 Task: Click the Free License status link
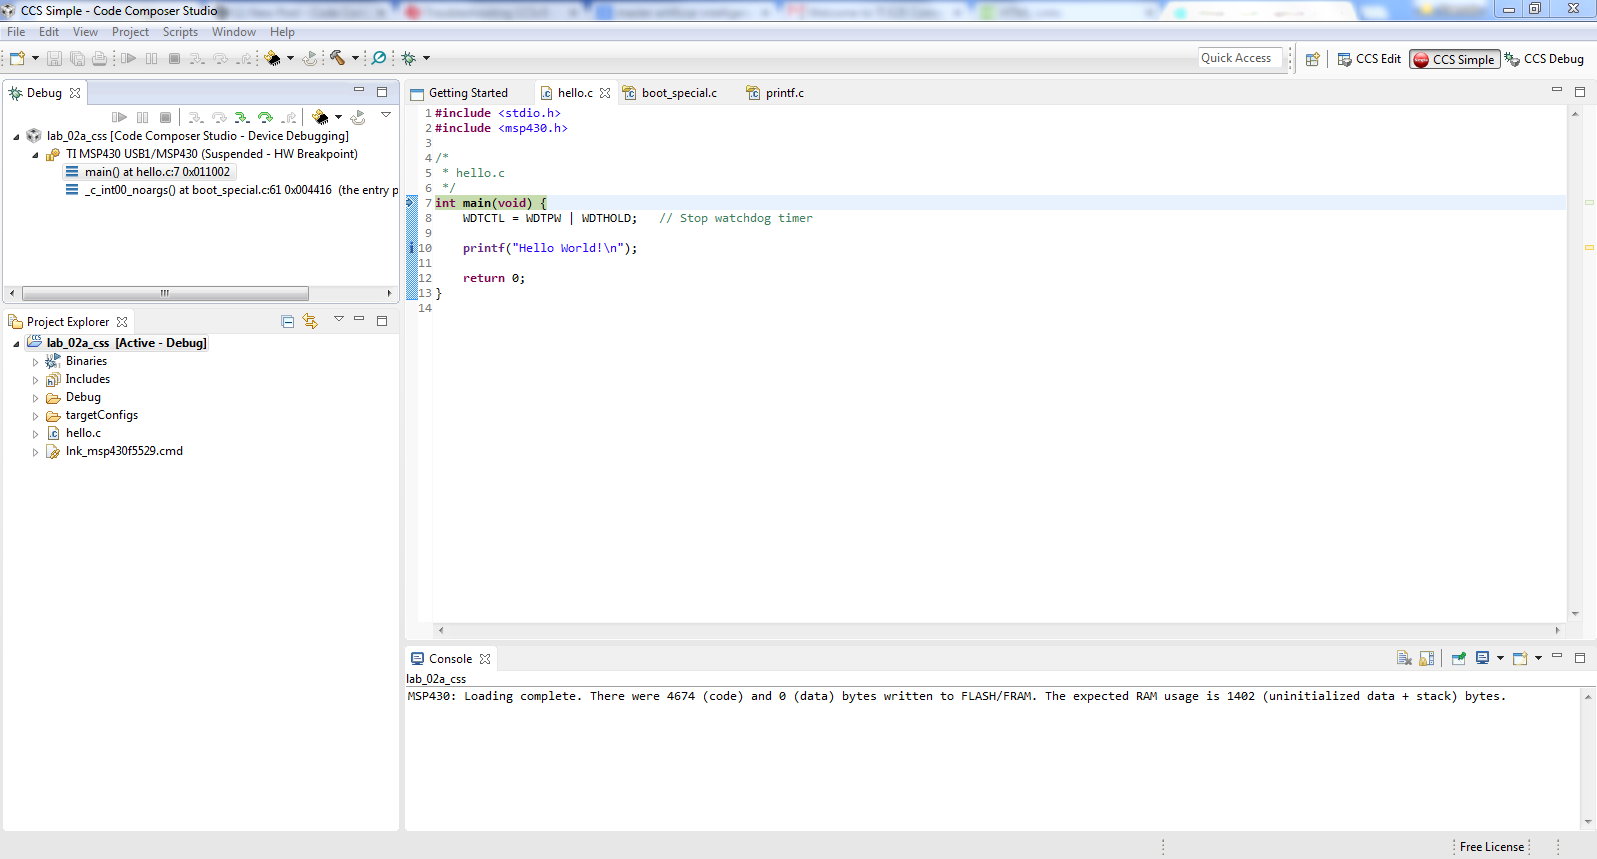1491,847
